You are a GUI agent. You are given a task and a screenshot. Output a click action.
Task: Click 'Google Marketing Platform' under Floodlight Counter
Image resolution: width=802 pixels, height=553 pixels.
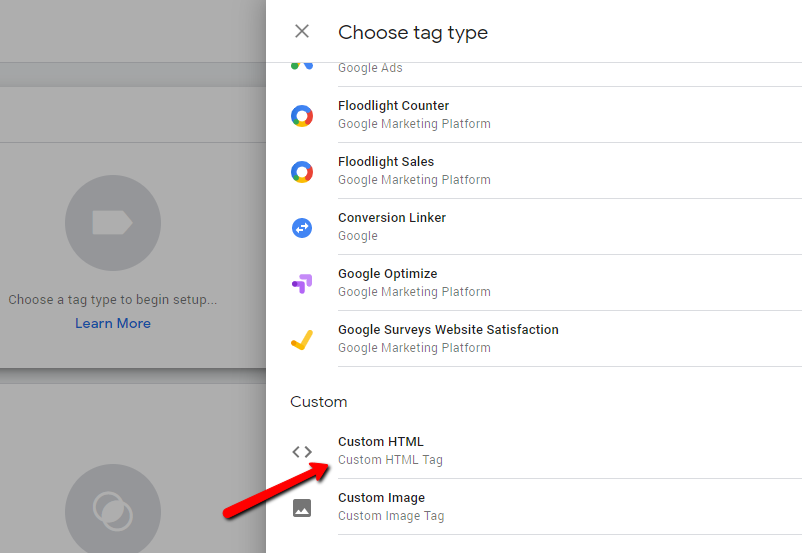pyautogui.click(x=414, y=124)
